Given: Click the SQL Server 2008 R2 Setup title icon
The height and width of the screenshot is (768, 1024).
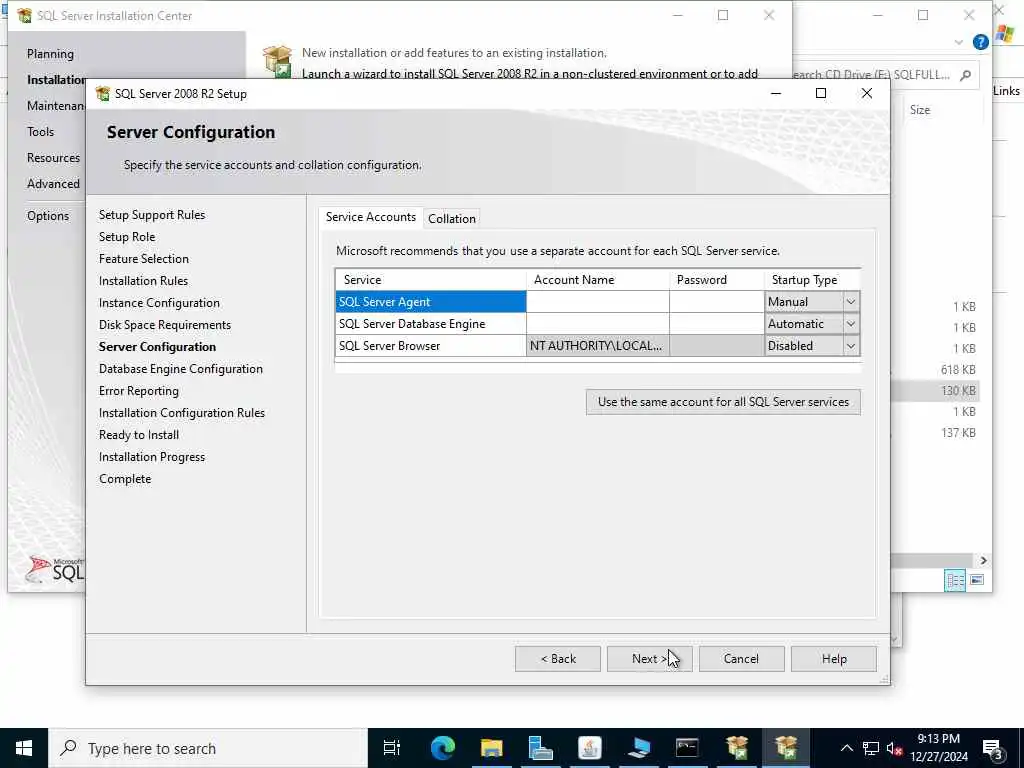Looking at the screenshot, I should coord(103,93).
